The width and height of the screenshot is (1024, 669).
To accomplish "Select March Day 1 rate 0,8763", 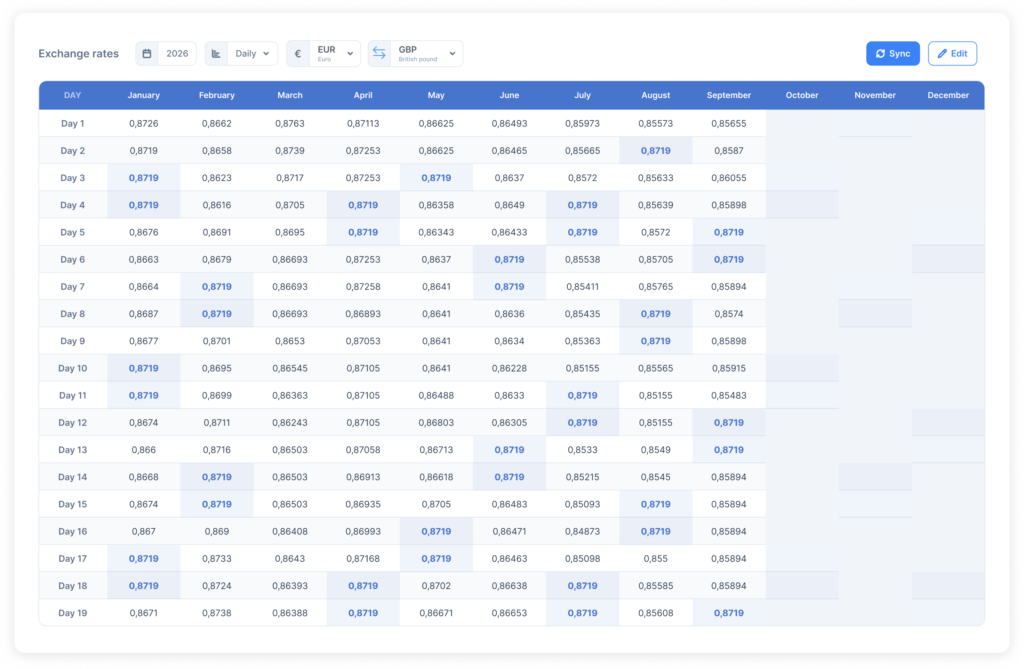I will (x=290, y=123).
